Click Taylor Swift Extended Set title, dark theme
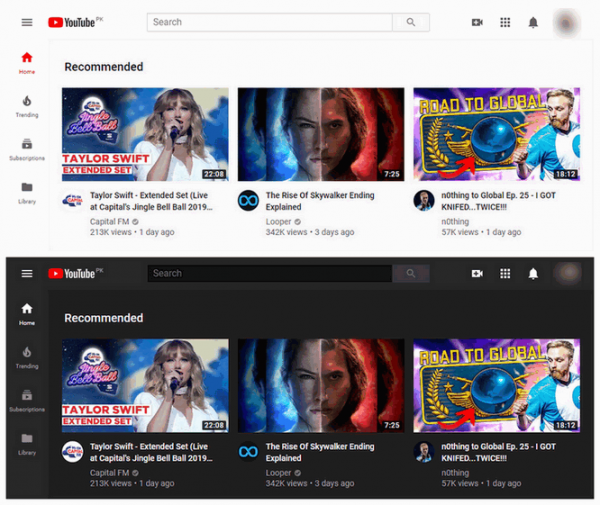The height and width of the screenshot is (505, 600). click(151, 453)
